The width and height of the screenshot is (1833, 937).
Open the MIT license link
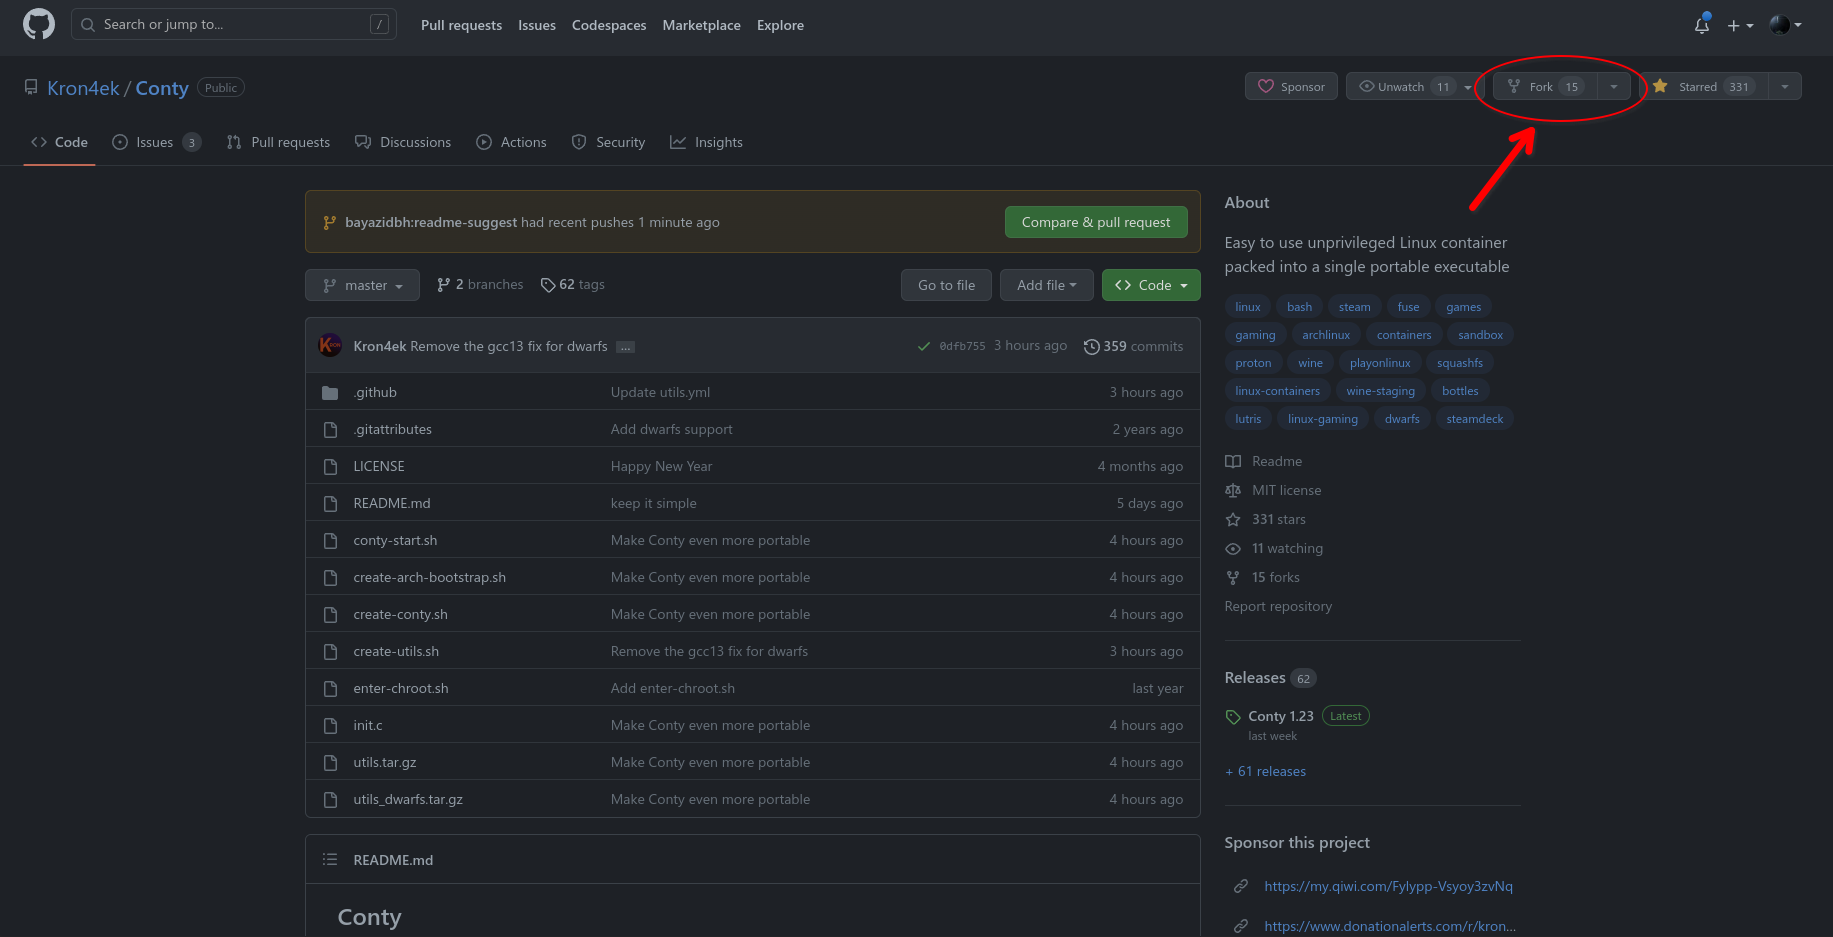click(x=1273, y=490)
